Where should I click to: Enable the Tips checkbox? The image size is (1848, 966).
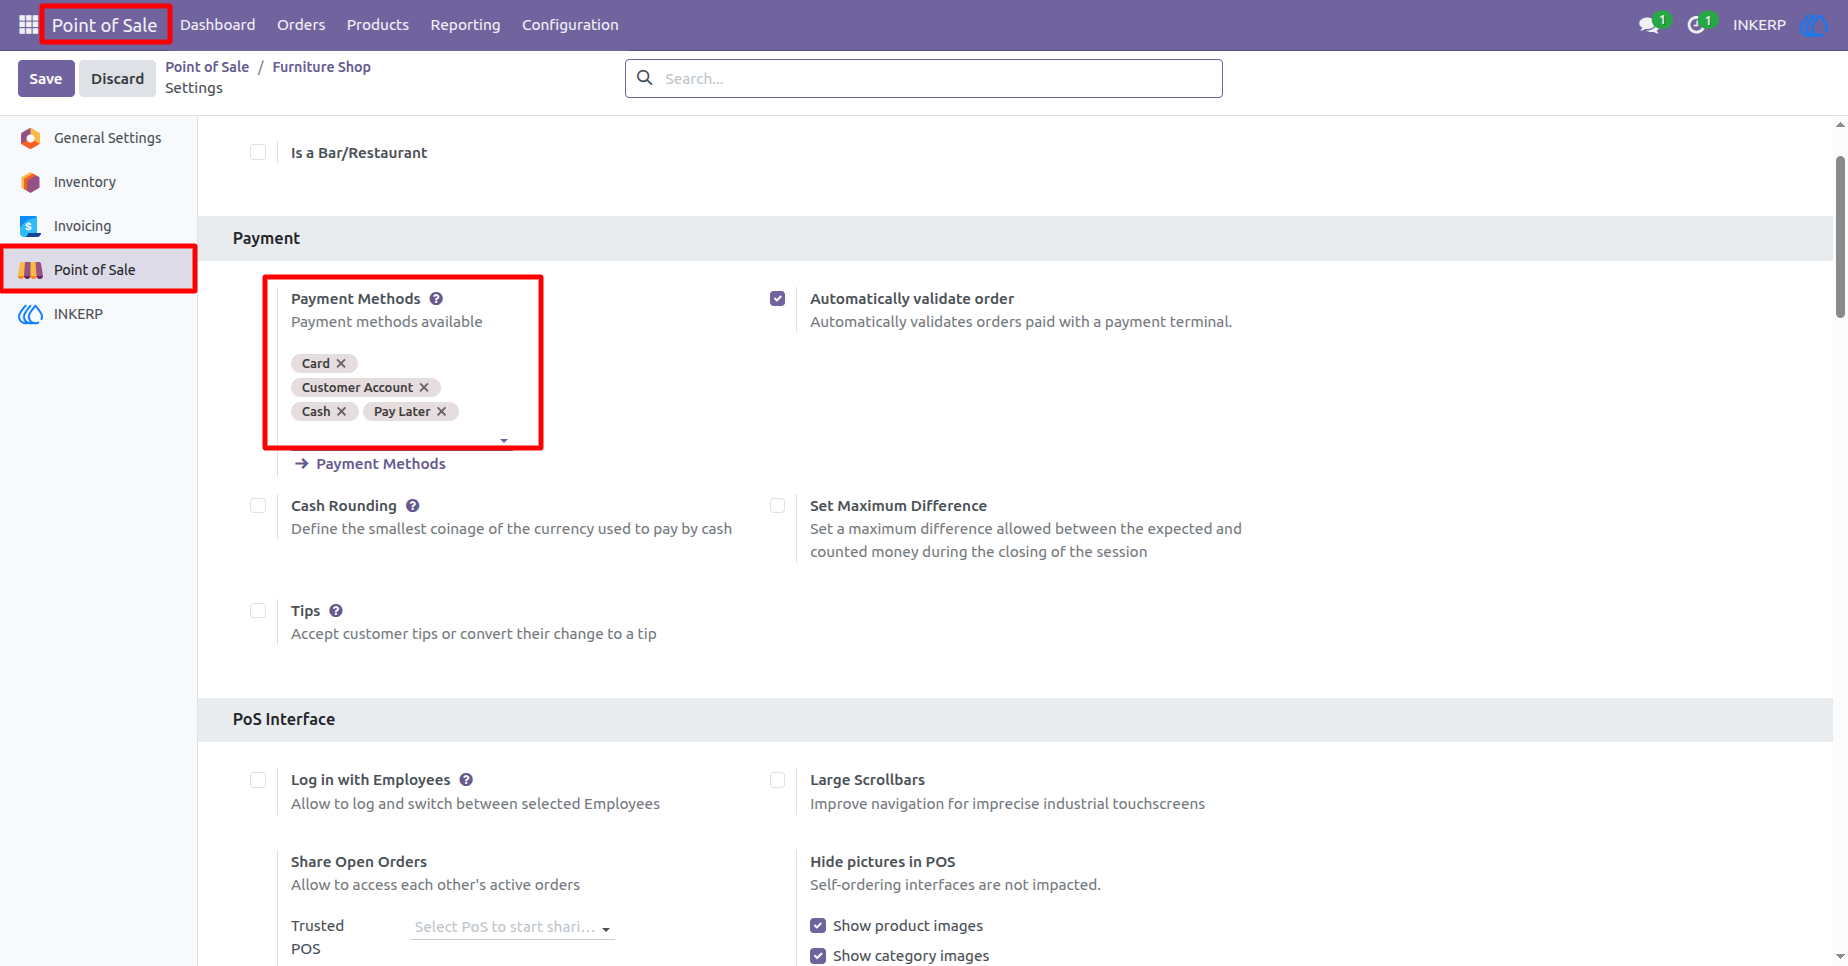258,611
